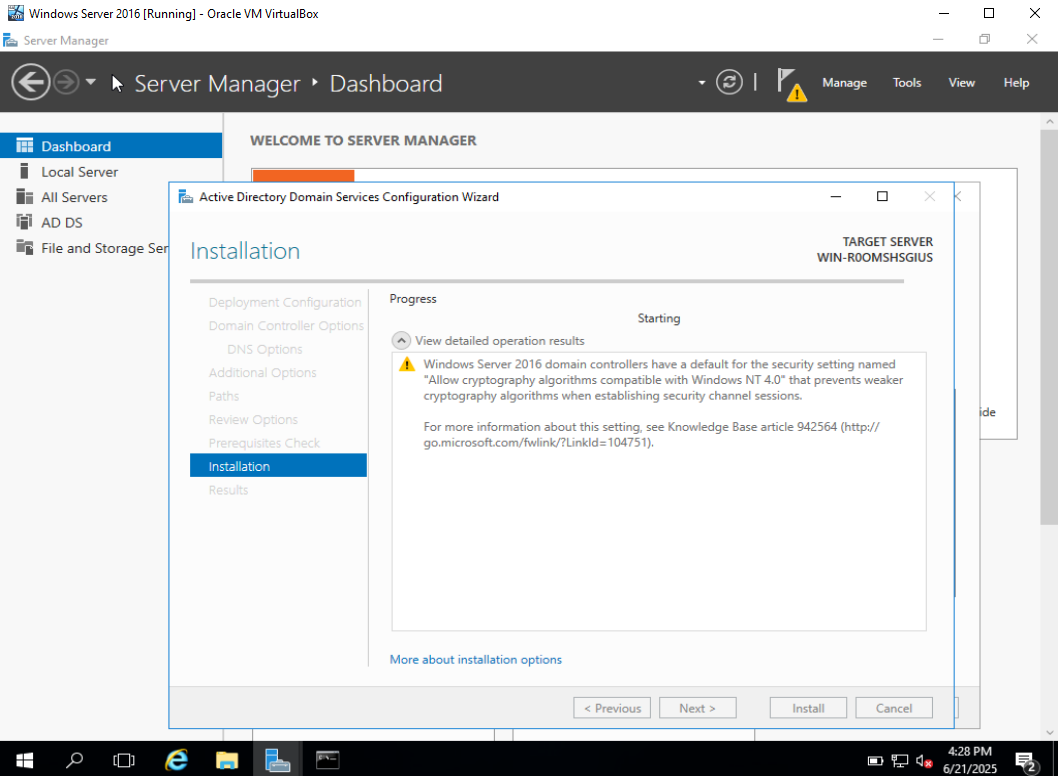Open Task View from the taskbar
This screenshot has height=776, width=1058.
point(124,760)
